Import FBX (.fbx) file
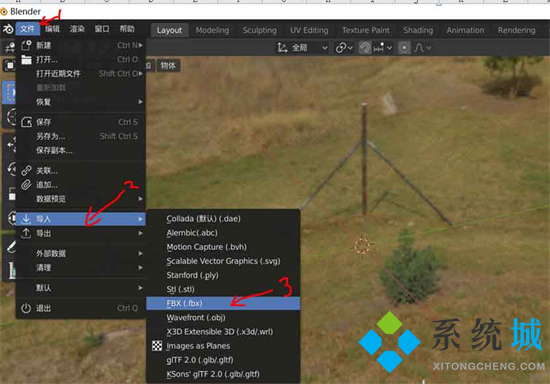Screen dimensions: 550x384 [x=223, y=303]
